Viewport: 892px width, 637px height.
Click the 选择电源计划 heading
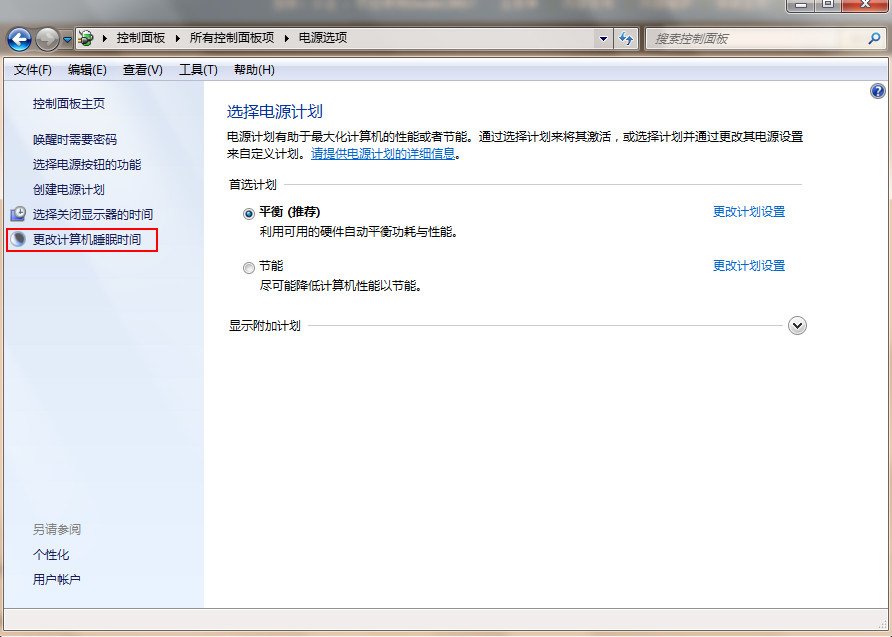(x=275, y=111)
